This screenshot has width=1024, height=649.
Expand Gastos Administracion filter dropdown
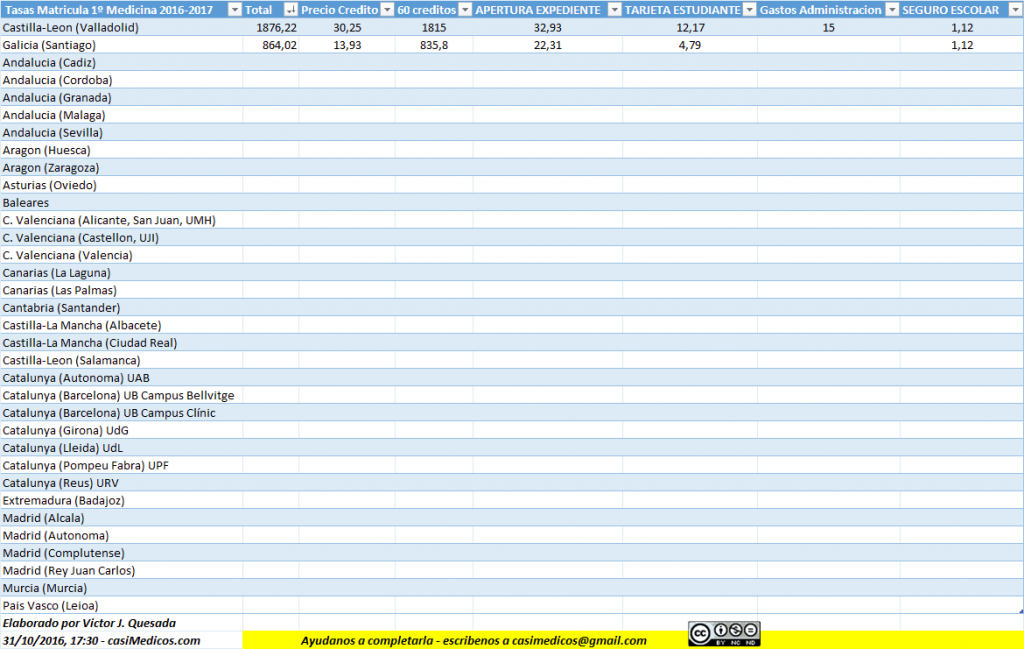891,10
